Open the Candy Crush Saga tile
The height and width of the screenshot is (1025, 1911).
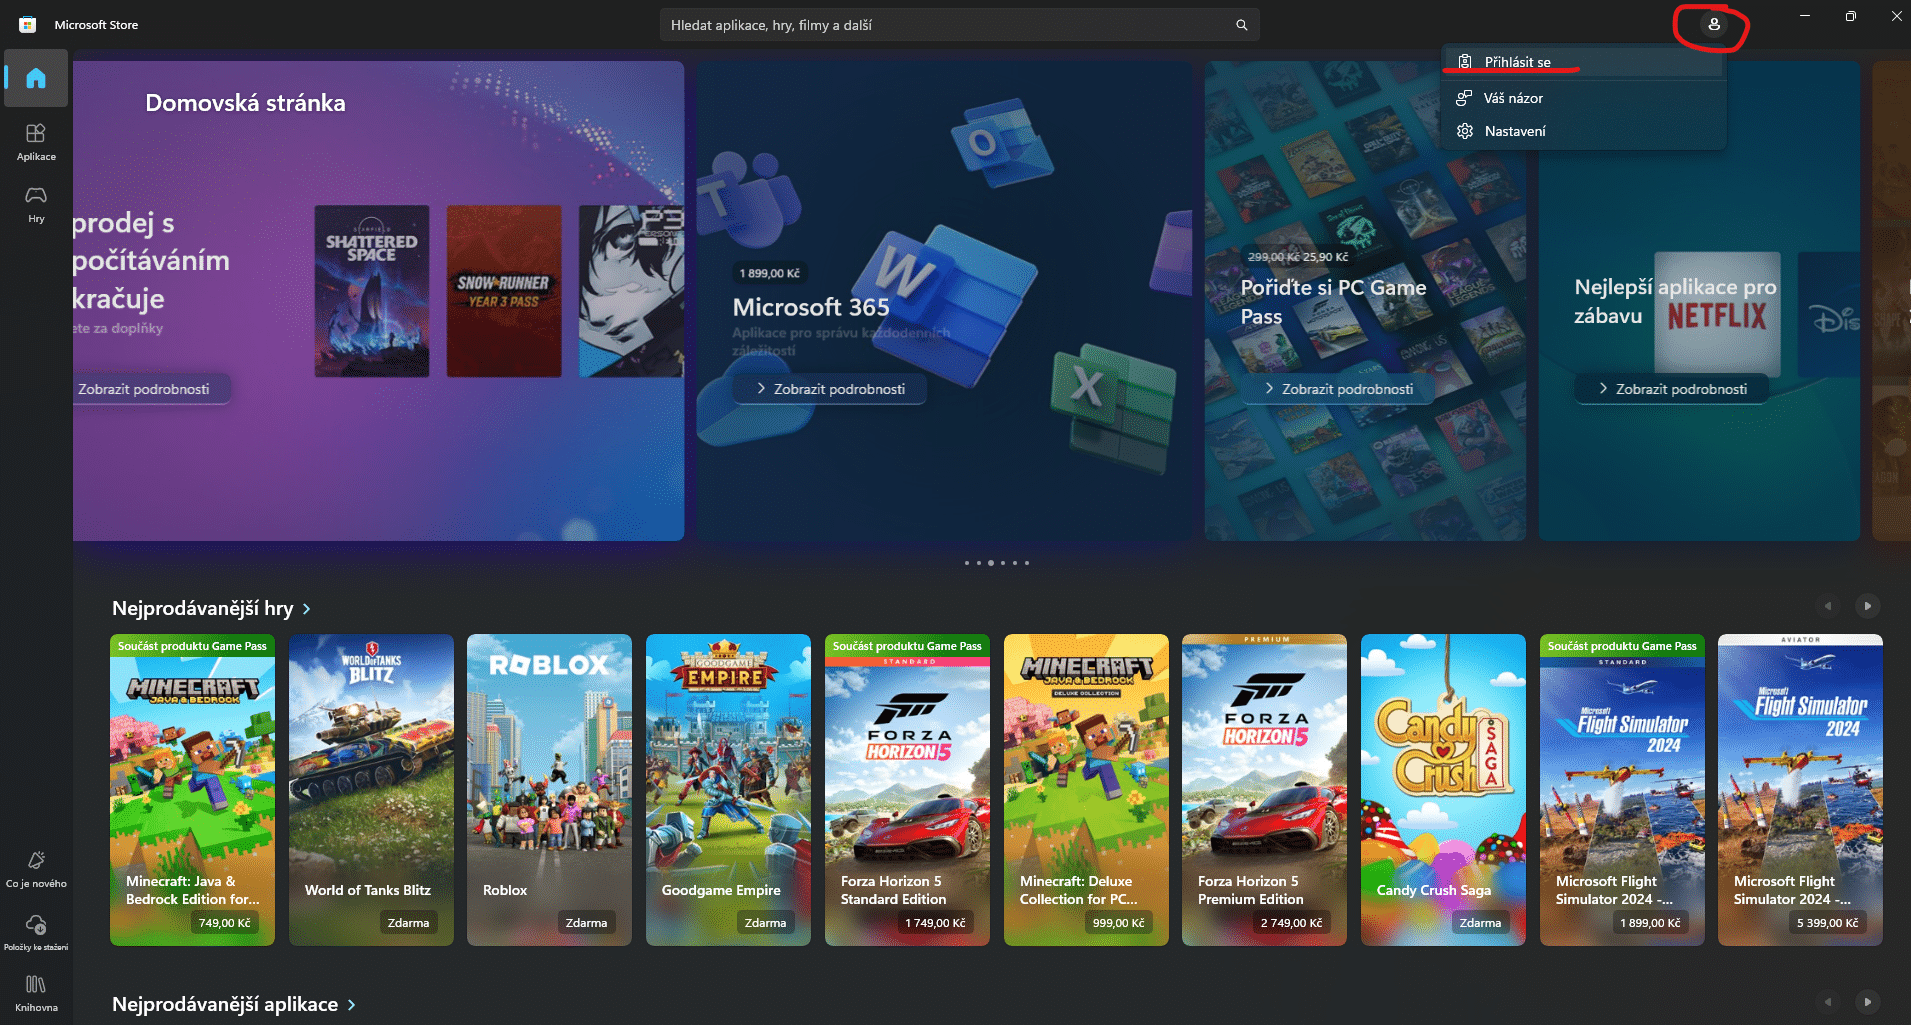[1443, 789]
